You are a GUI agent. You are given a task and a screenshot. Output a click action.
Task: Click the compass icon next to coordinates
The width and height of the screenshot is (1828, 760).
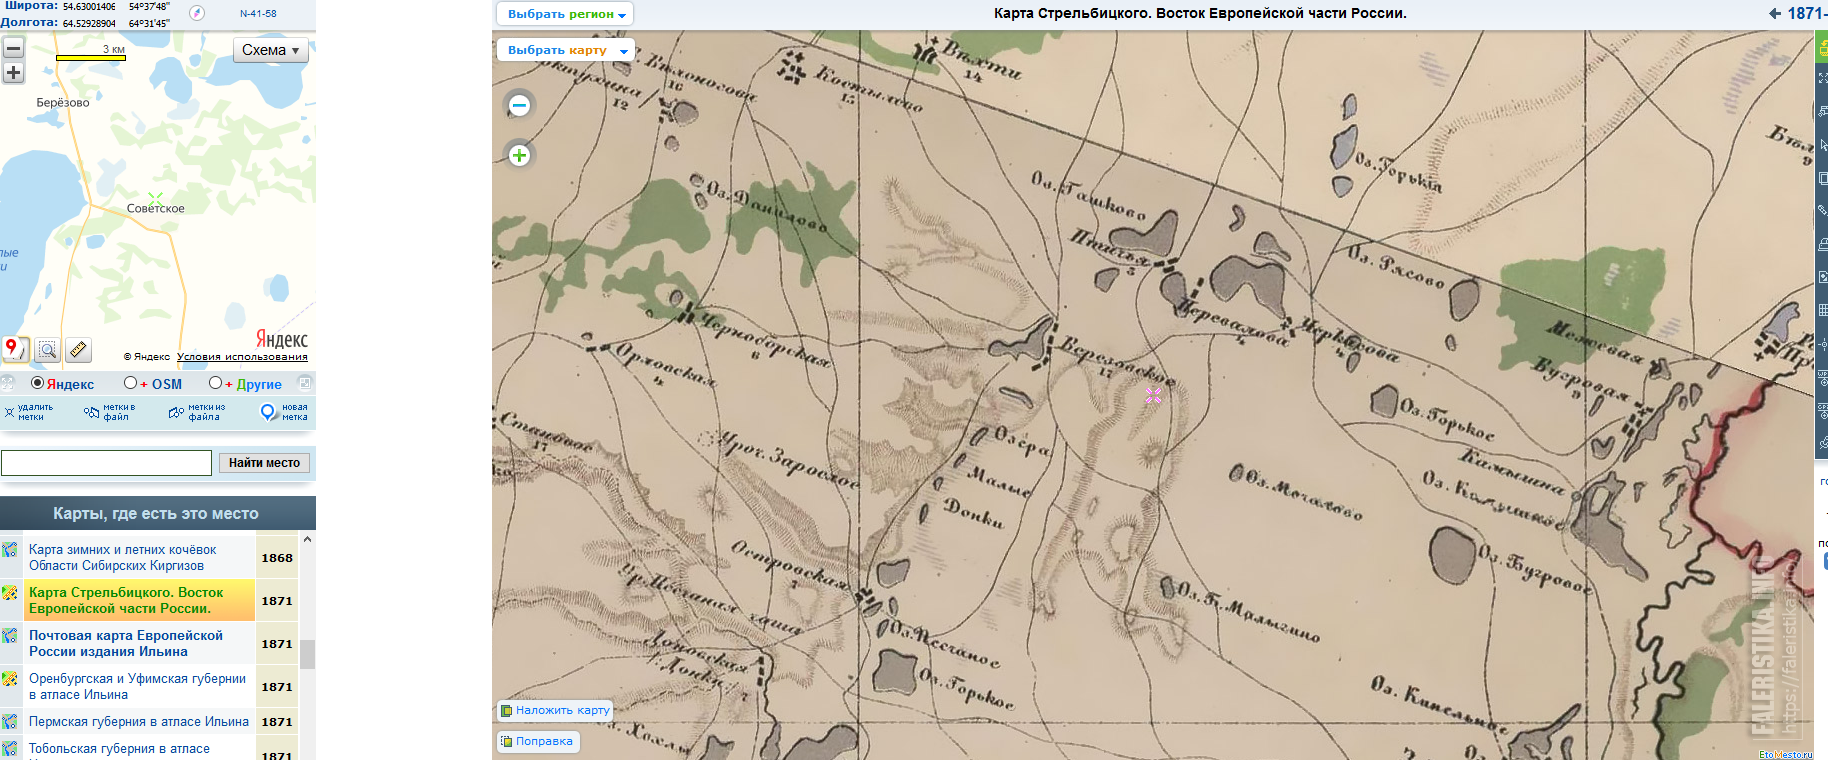[197, 13]
